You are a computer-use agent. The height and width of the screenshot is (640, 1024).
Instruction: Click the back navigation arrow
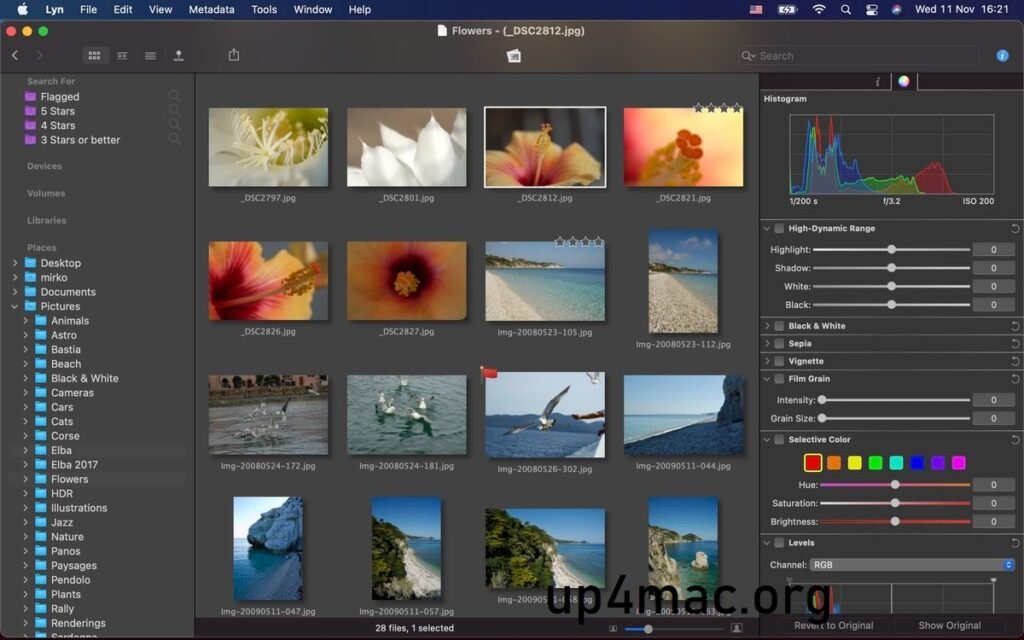(14, 56)
